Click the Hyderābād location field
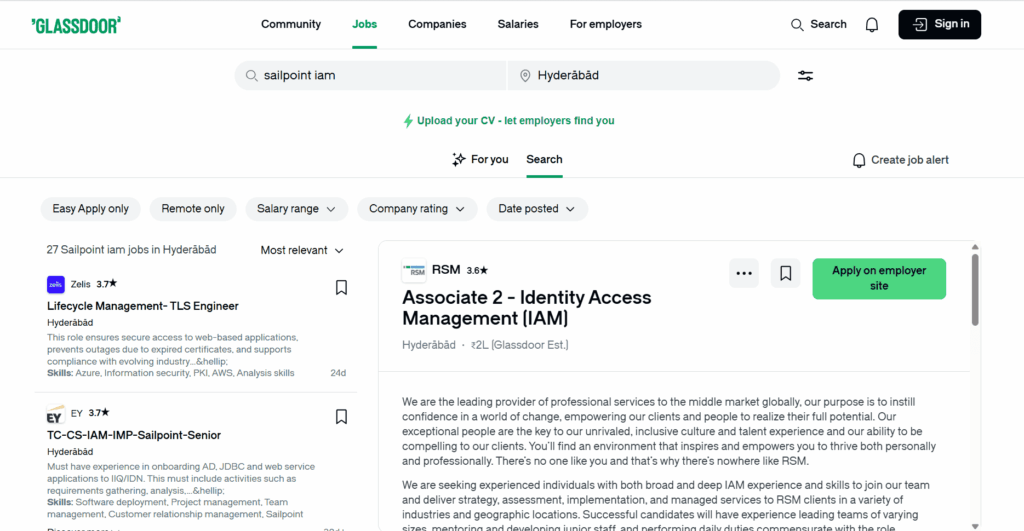Screen dimensions: 1024x531 click(x=643, y=76)
